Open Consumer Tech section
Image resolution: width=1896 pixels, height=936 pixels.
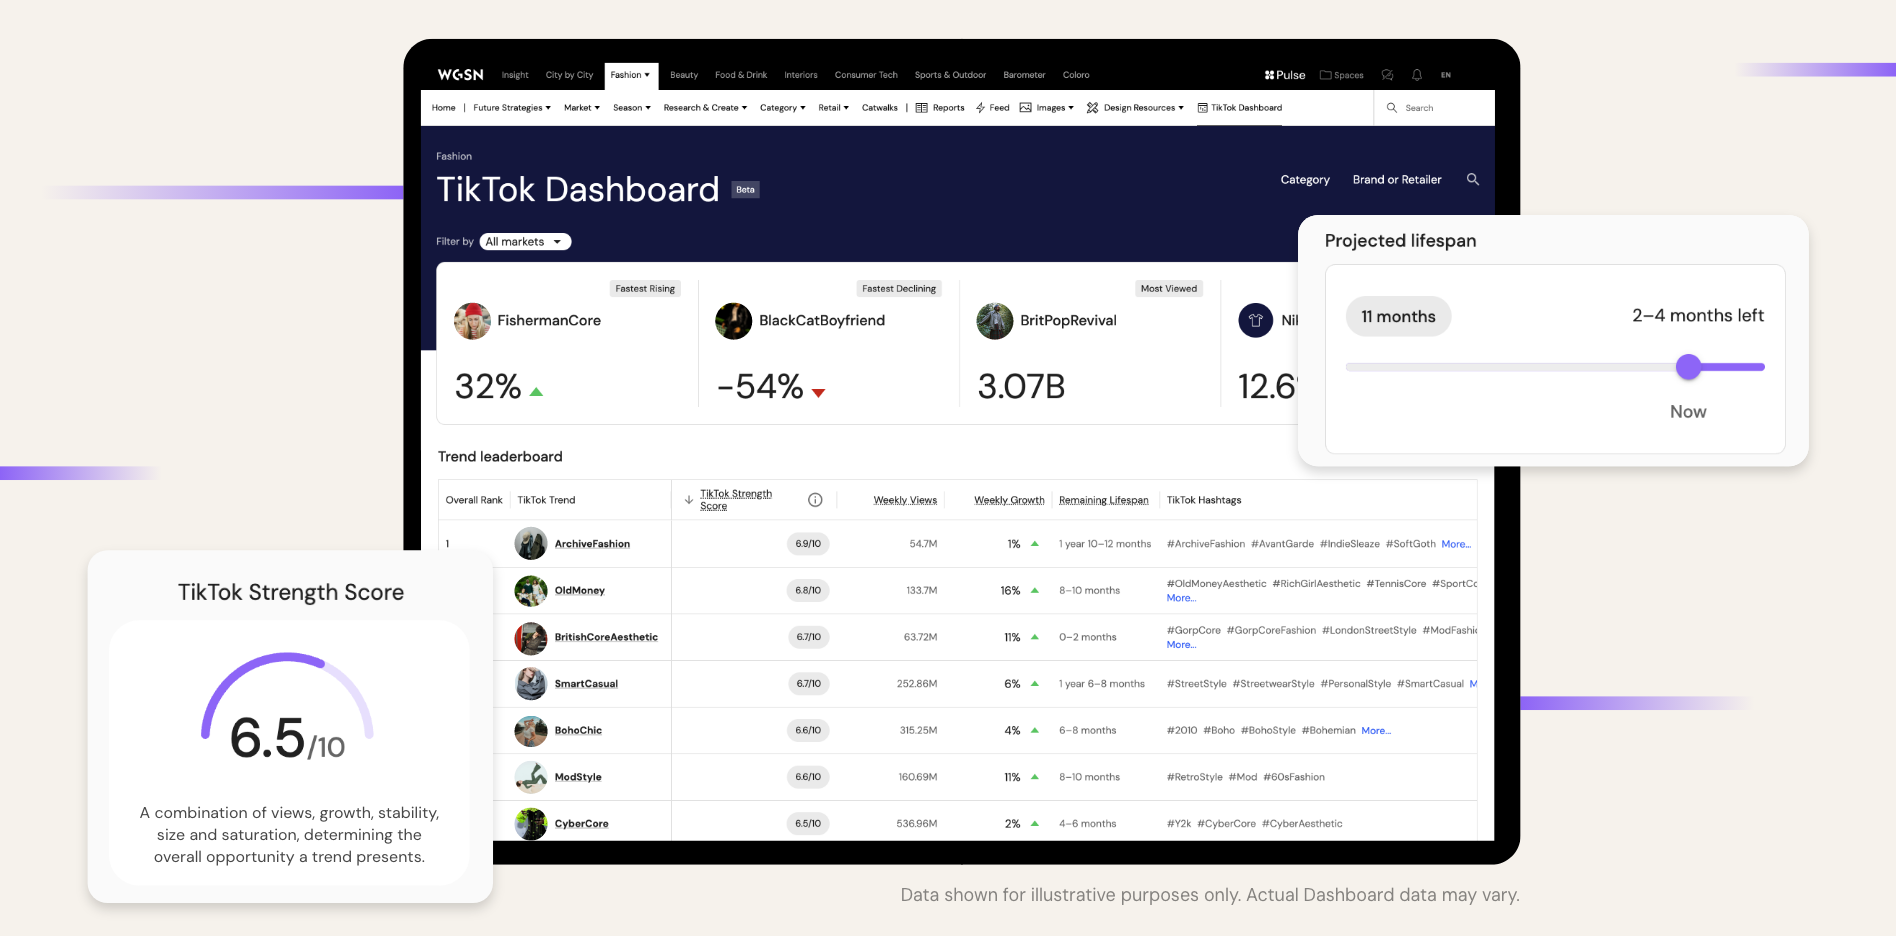tap(866, 75)
